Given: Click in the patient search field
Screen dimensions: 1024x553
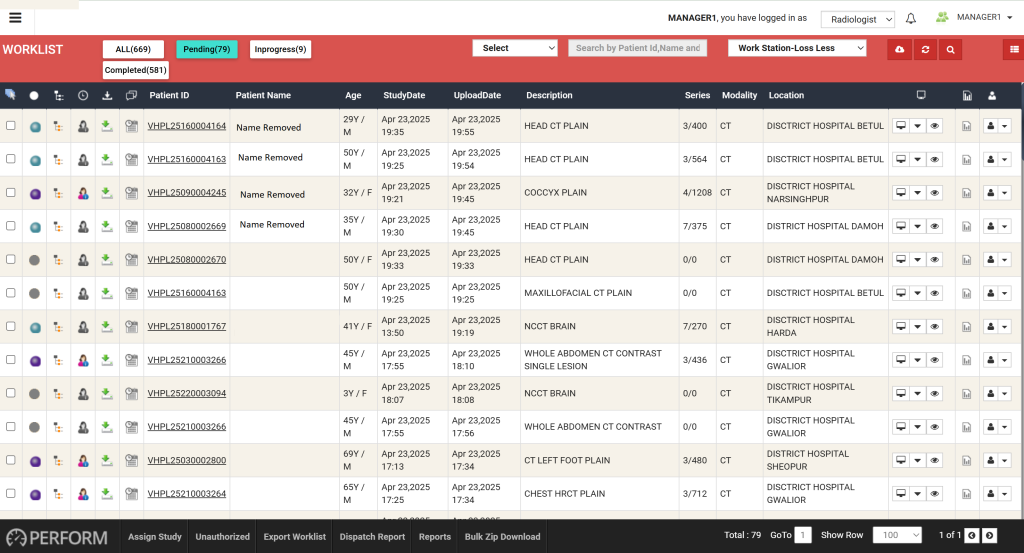Looking at the screenshot, I should pyautogui.click(x=637, y=48).
